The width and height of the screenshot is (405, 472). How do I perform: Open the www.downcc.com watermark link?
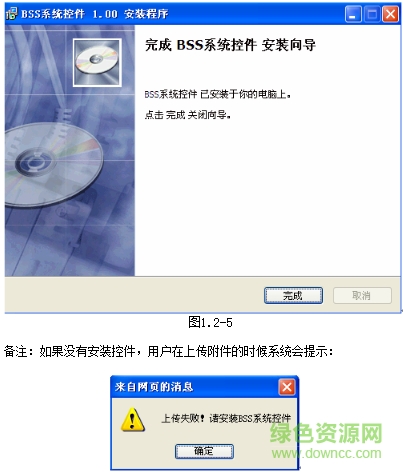pos(326,453)
